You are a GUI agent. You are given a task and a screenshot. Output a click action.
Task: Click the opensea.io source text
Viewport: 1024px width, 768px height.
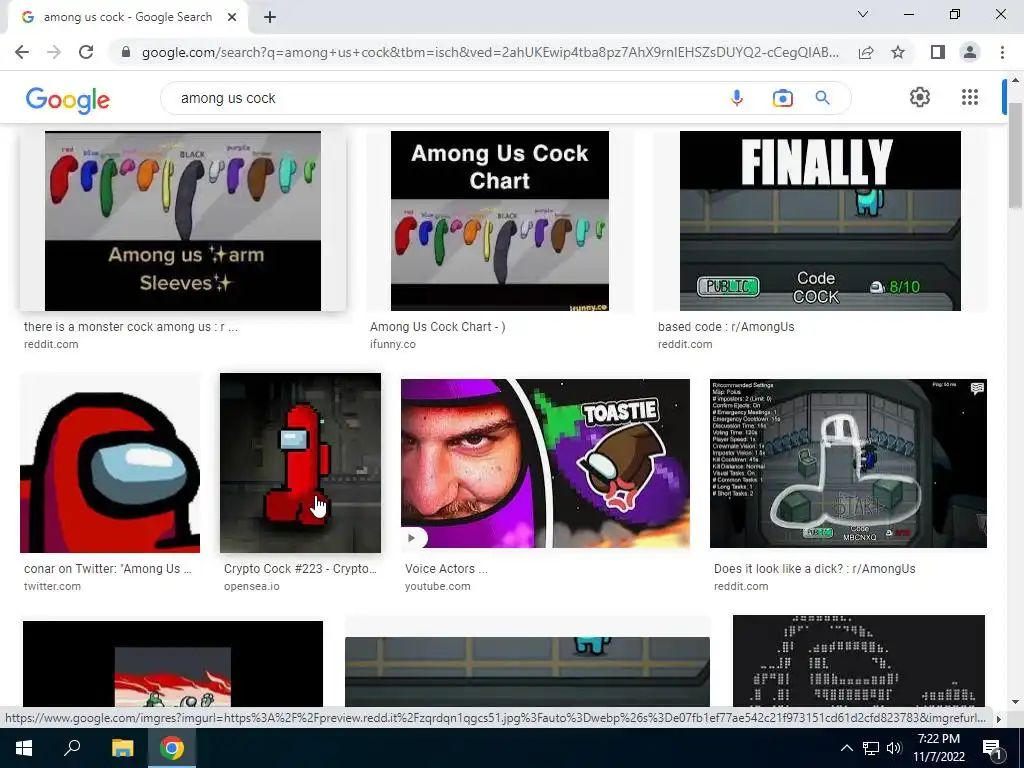point(251,586)
